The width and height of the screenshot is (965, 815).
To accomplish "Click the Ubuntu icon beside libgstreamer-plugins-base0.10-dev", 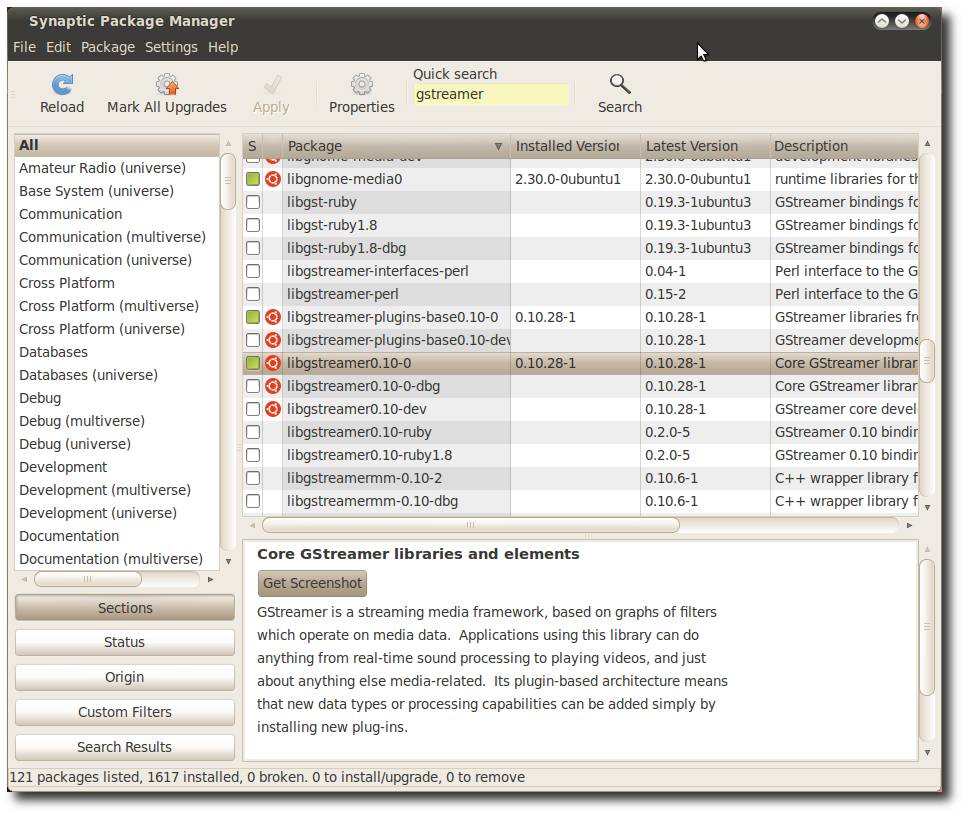I will click(x=273, y=340).
